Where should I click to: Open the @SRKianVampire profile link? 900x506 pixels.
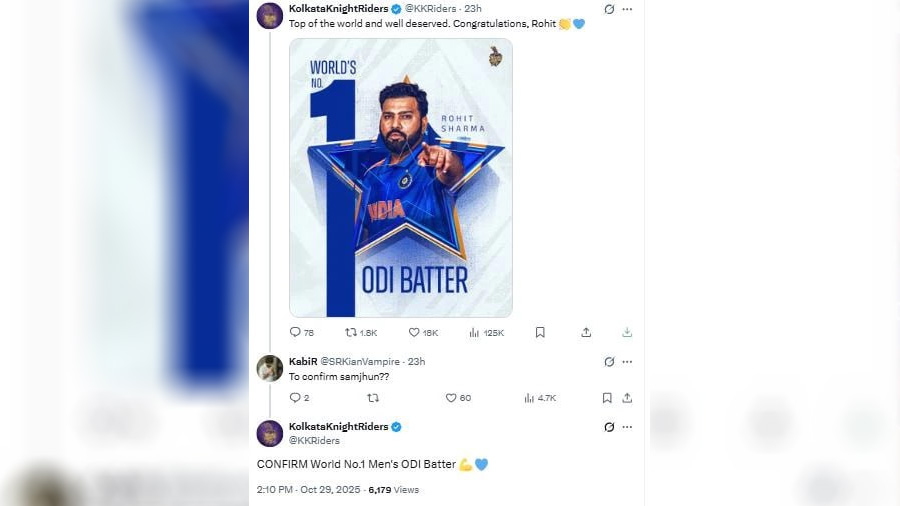coord(360,361)
